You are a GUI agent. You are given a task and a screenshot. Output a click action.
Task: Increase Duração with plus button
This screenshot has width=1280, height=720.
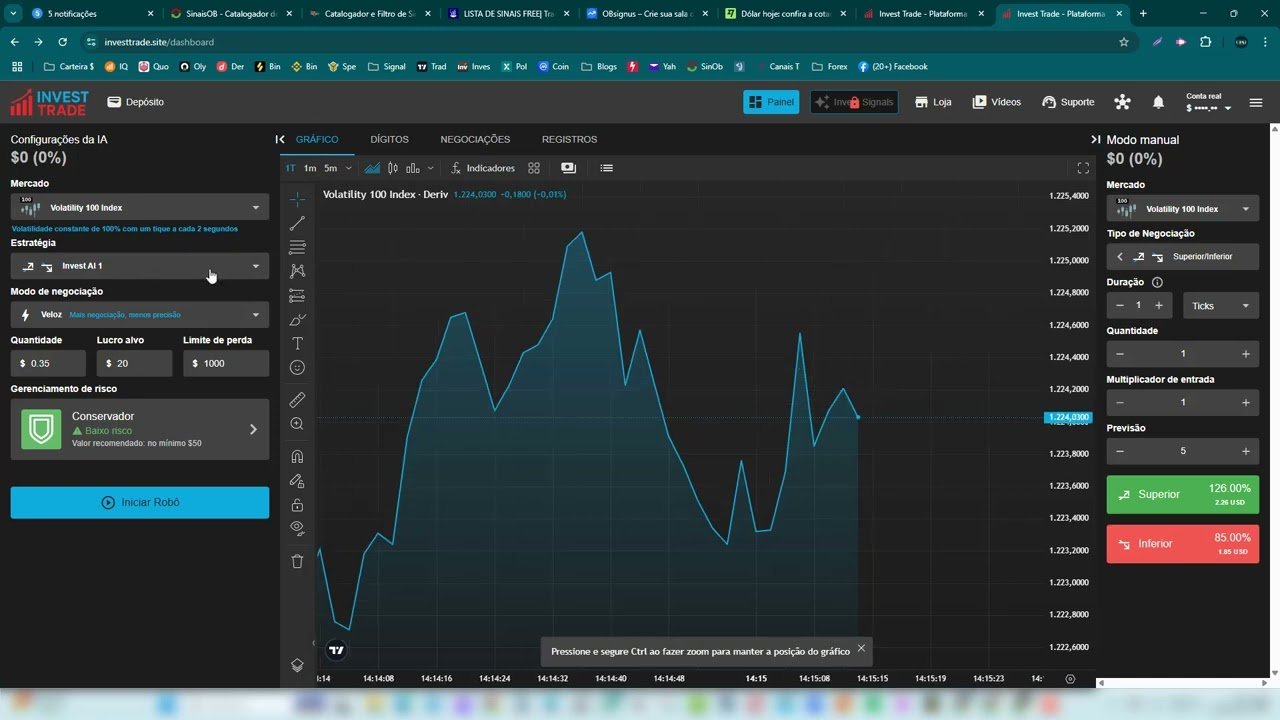pos(1159,305)
